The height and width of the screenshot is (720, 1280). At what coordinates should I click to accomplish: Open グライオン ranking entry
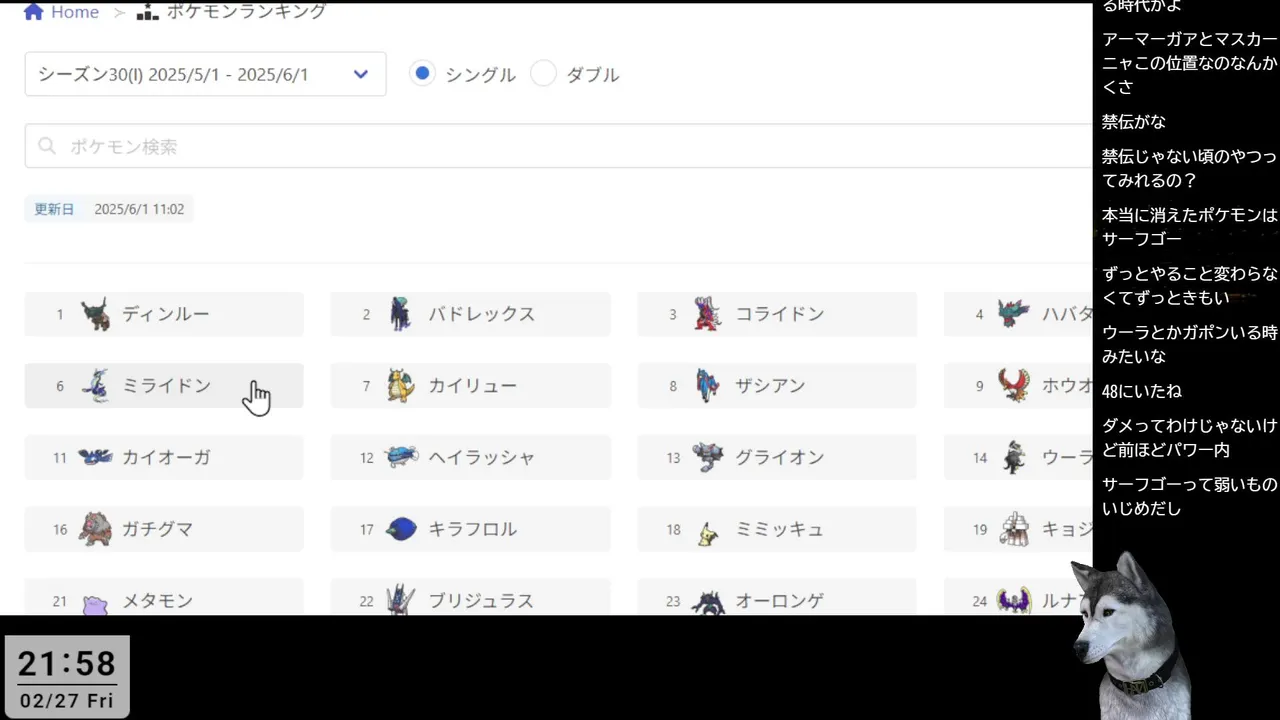[776, 458]
